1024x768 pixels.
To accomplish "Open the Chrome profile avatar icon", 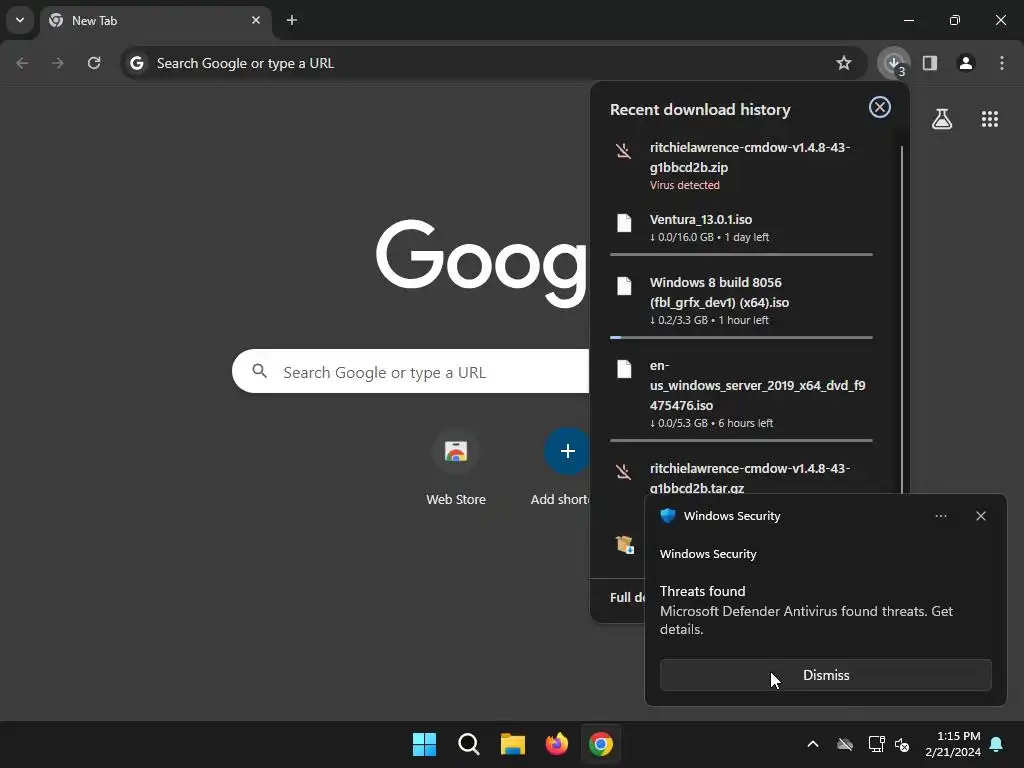I will (x=966, y=63).
